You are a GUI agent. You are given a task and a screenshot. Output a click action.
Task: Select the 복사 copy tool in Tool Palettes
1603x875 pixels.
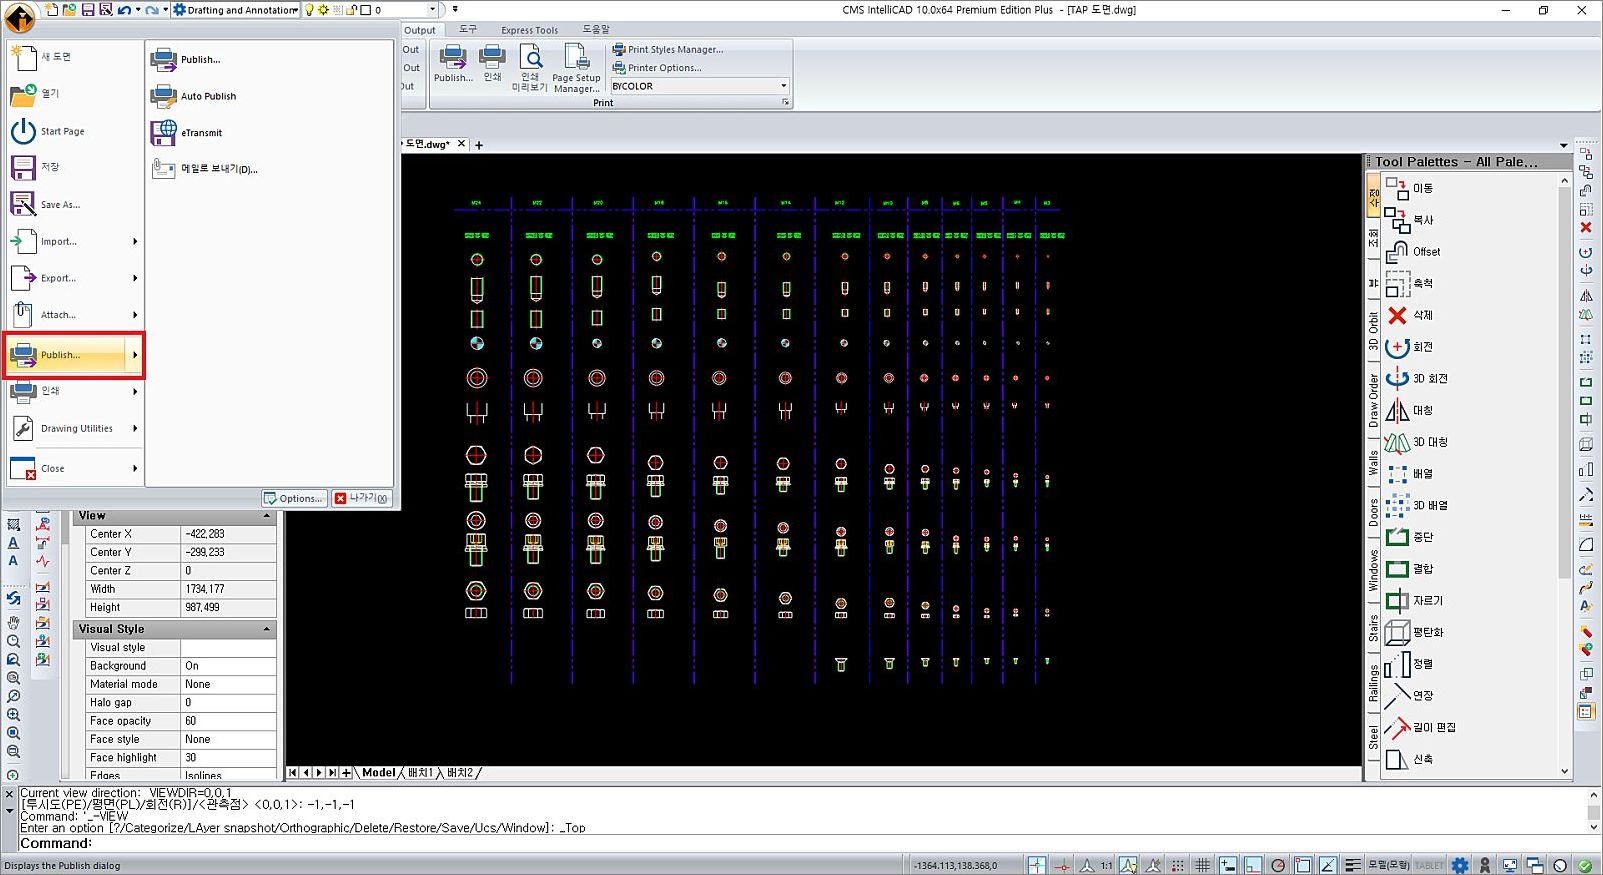(x=1410, y=220)
